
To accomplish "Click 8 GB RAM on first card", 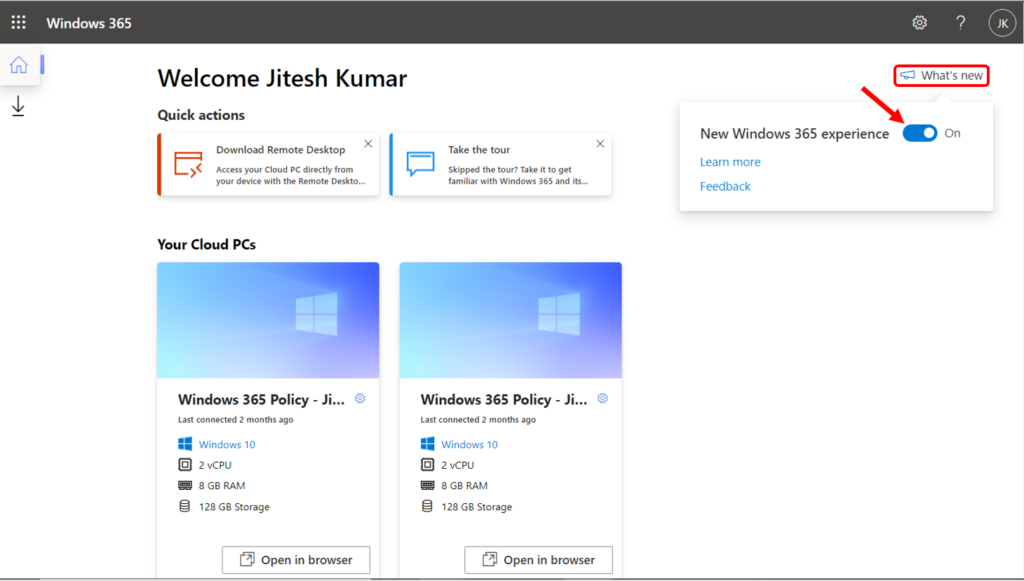I will [222, 486].
